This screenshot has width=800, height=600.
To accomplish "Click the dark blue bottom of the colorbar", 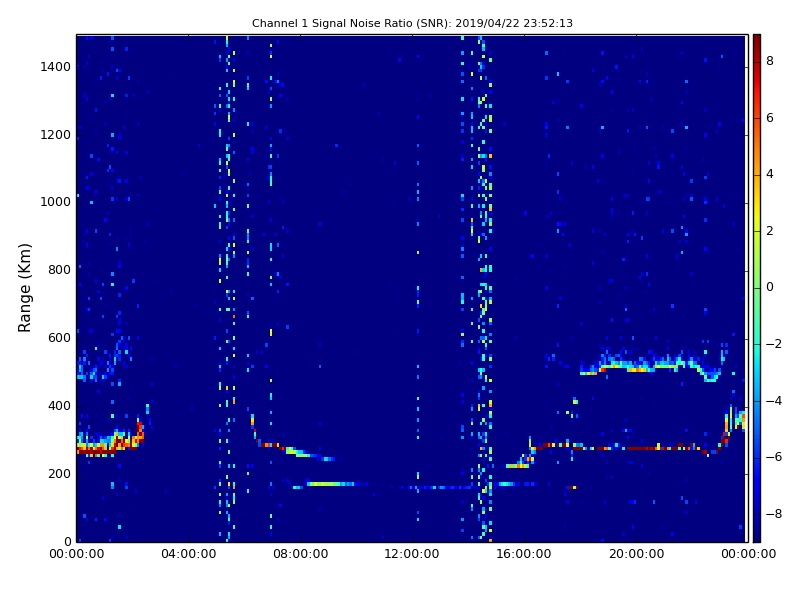I will [757, 531].
